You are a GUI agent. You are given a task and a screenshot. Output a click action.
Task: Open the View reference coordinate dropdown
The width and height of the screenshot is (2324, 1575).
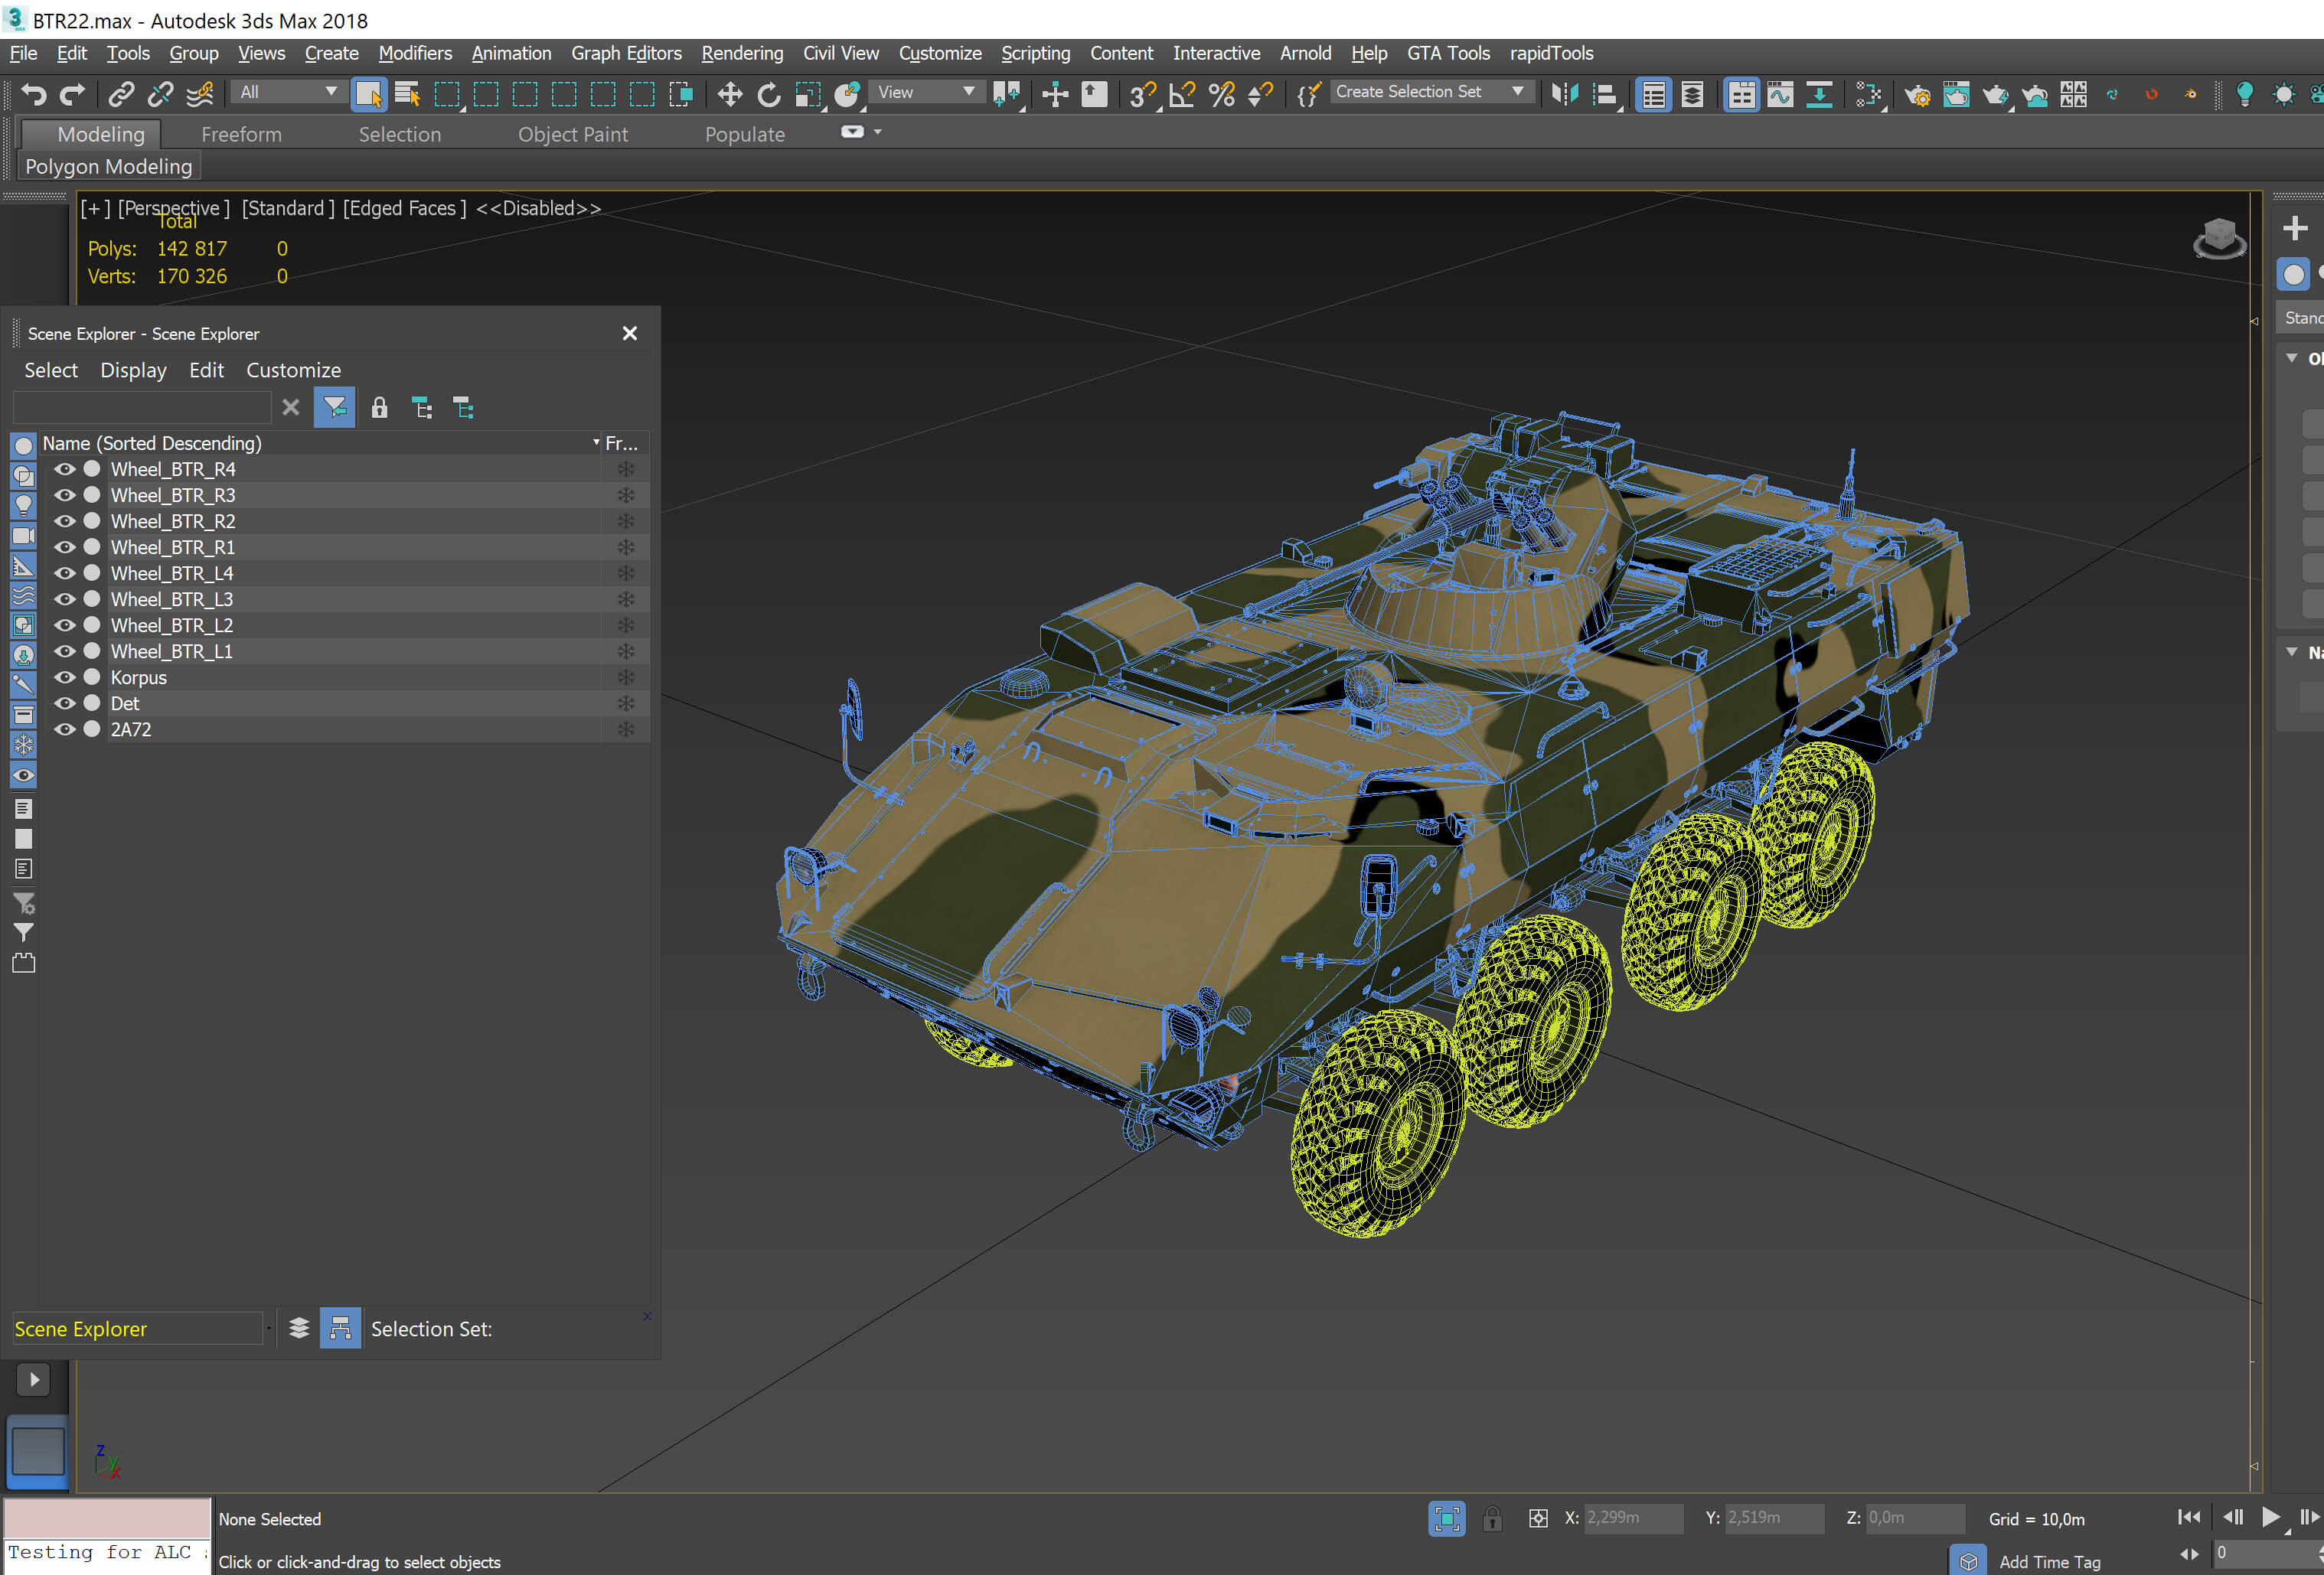pos(926,92)
